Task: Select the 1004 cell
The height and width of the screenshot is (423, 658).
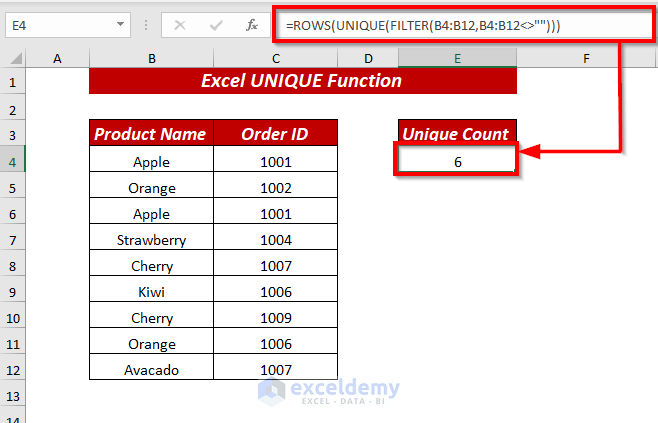Action: tap(276, 237)
